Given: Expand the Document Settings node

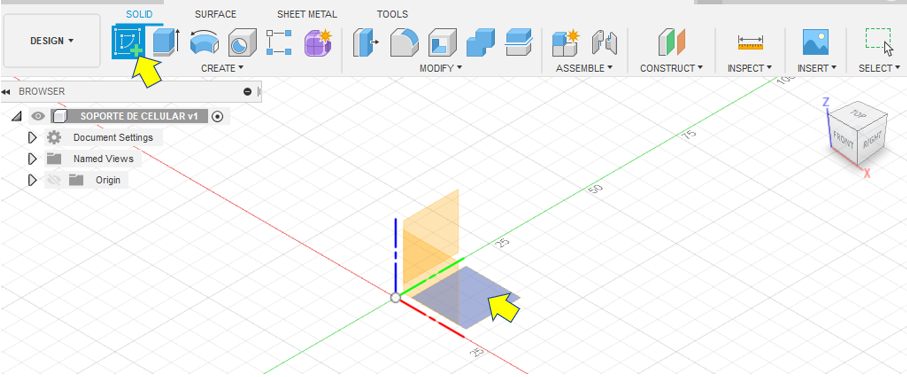Looking at the screenshot, I should tap(32, 138).
